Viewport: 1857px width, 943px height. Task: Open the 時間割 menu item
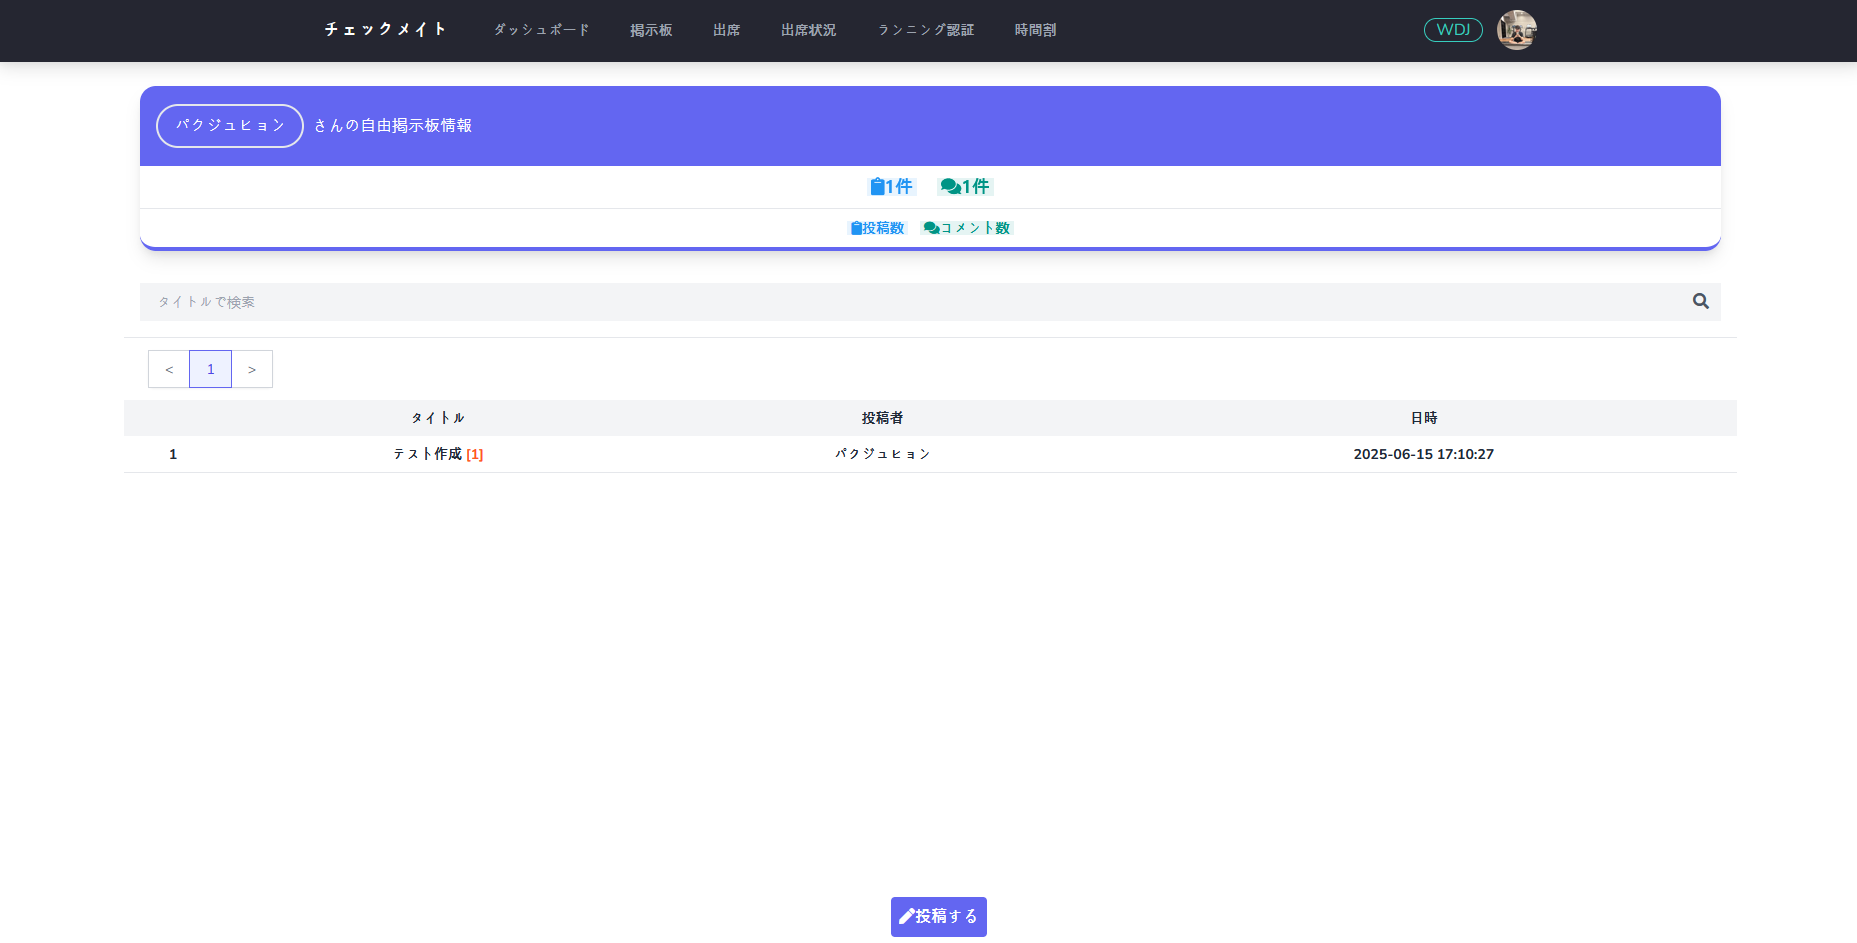pos(1035,30)
